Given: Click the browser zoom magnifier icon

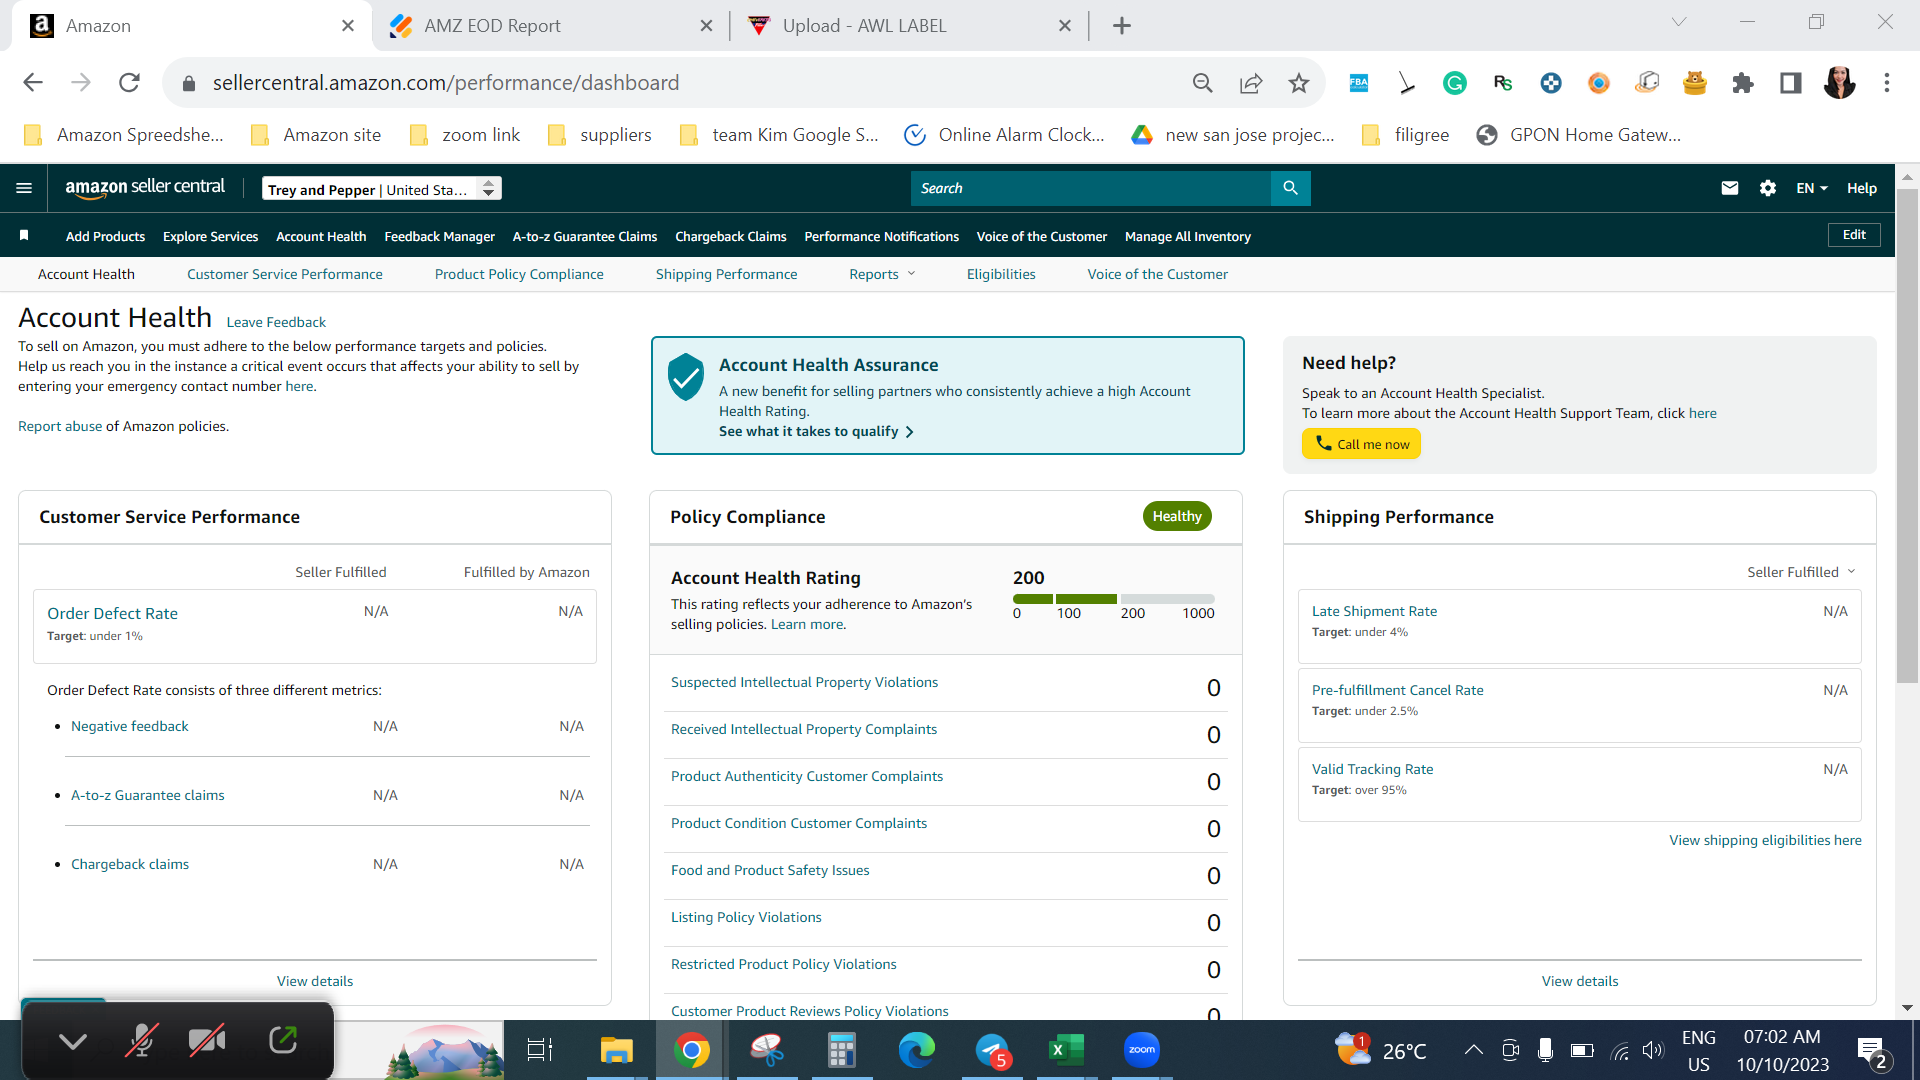Looking at the screenshot, I should pyautogui.click(x=1203, y=83).
